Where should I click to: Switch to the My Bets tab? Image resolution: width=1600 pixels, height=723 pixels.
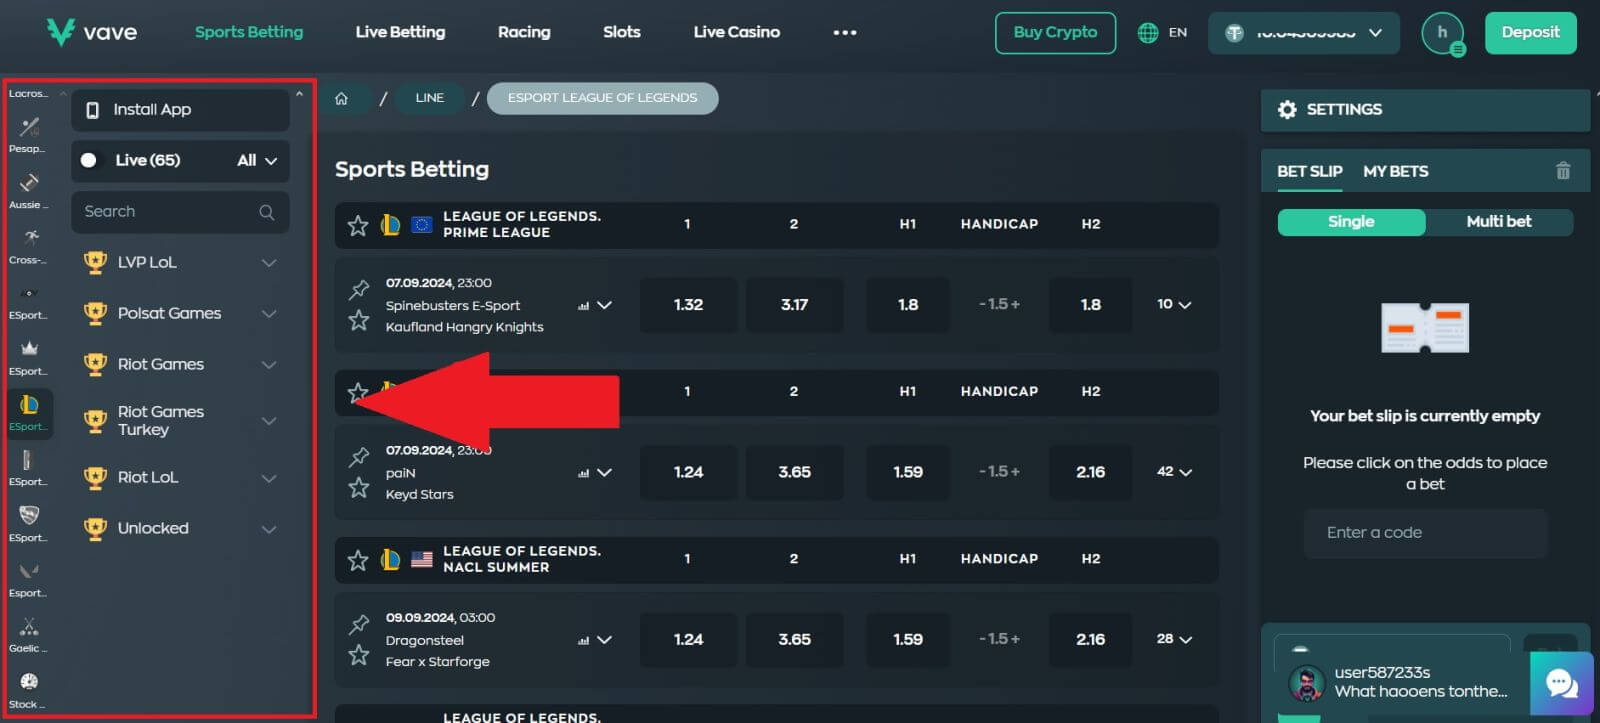(x=1395, y=171)
